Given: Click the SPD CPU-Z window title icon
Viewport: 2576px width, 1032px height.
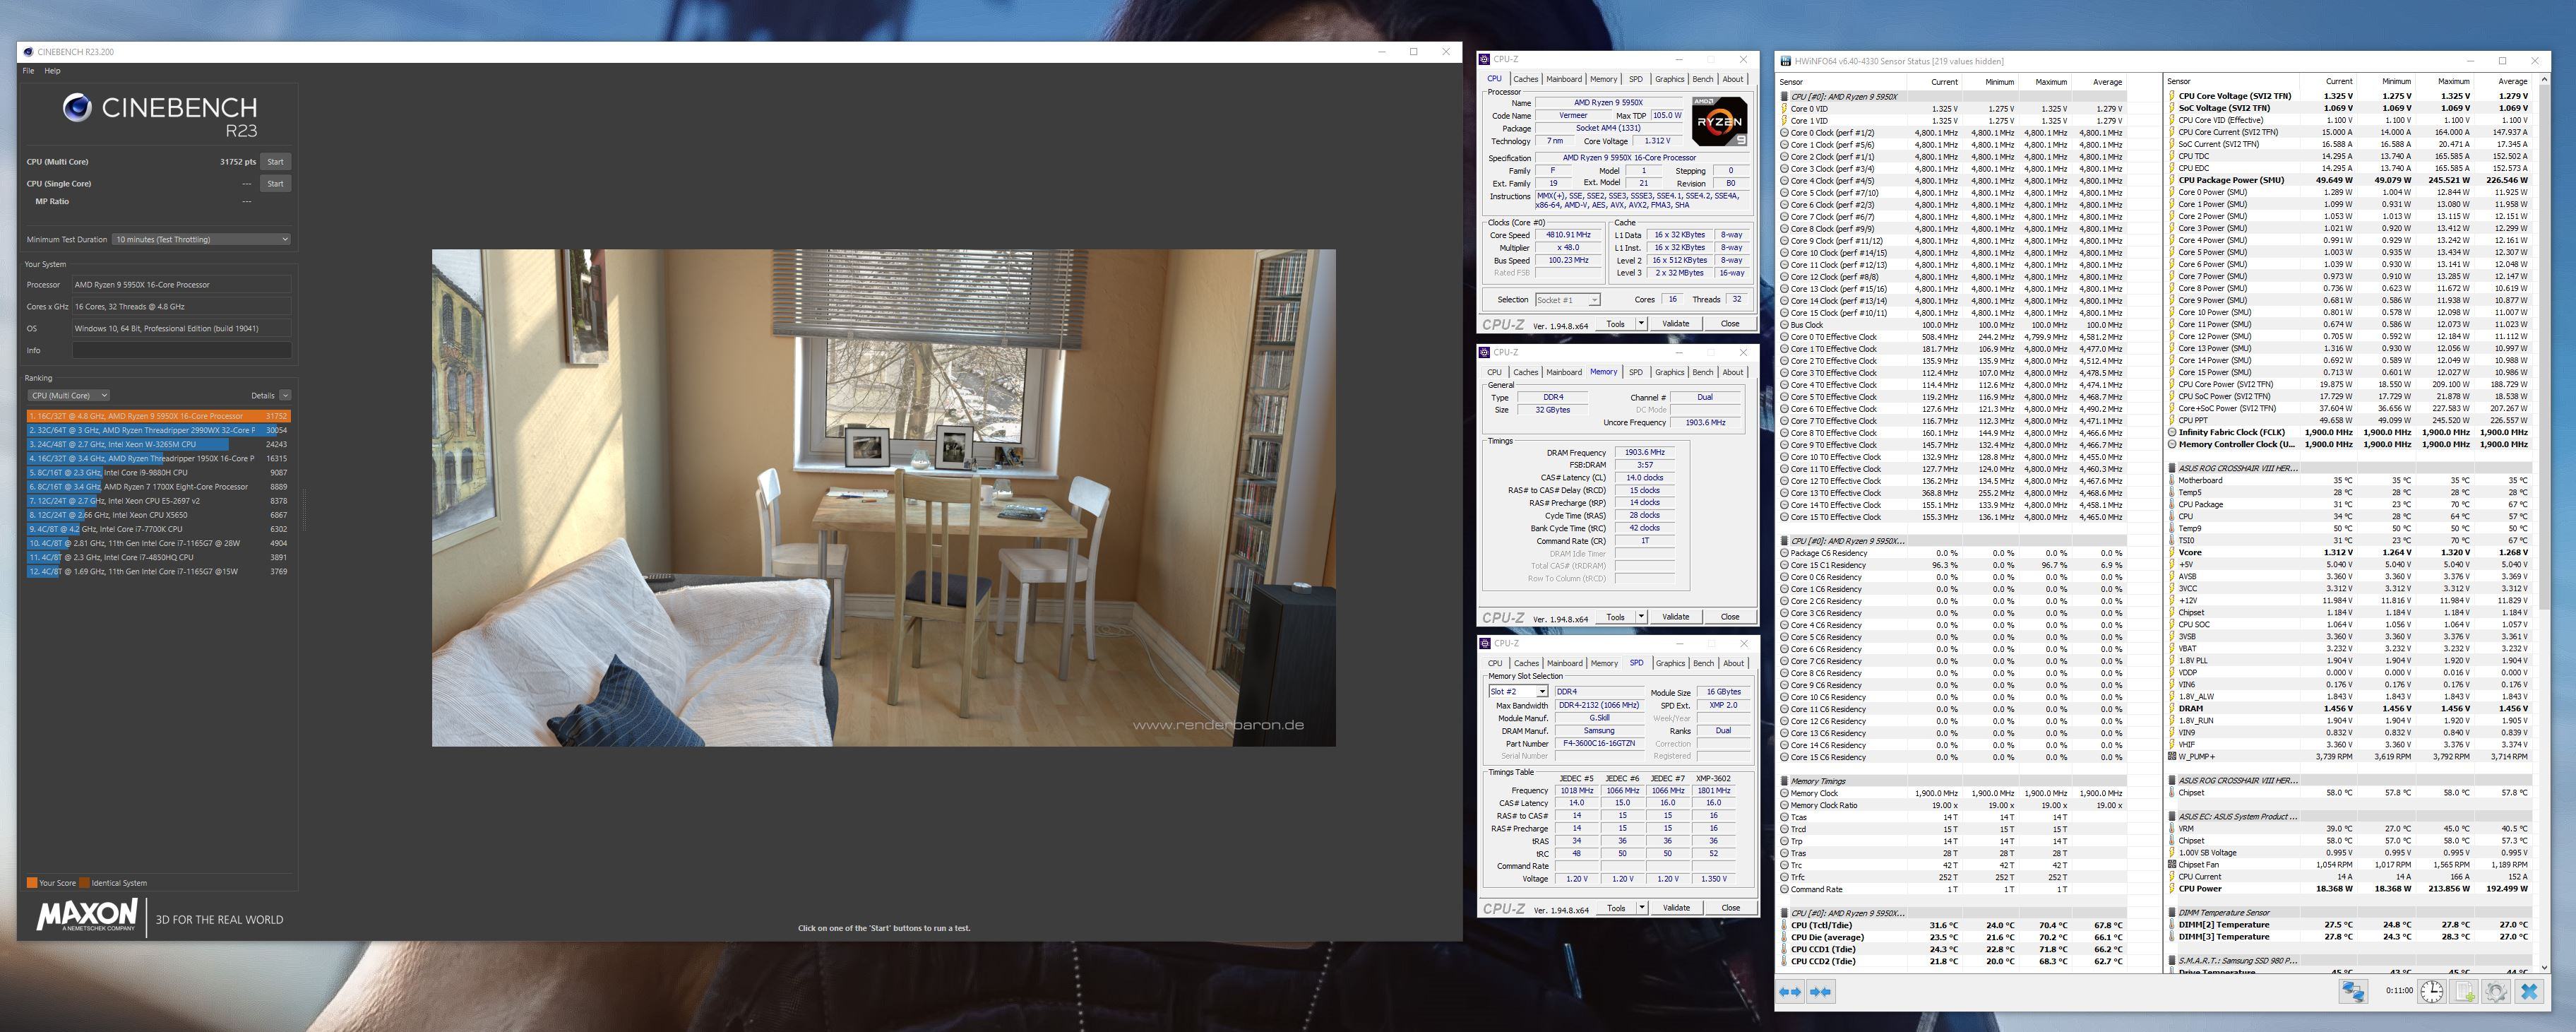Looking at the screenshot, I should (x=1485, y=643).
